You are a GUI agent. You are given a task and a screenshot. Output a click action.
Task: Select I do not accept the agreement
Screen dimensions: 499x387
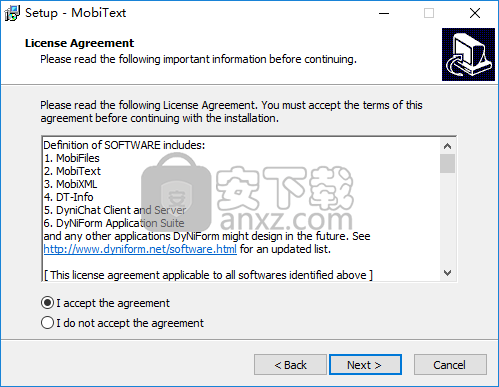122,323
